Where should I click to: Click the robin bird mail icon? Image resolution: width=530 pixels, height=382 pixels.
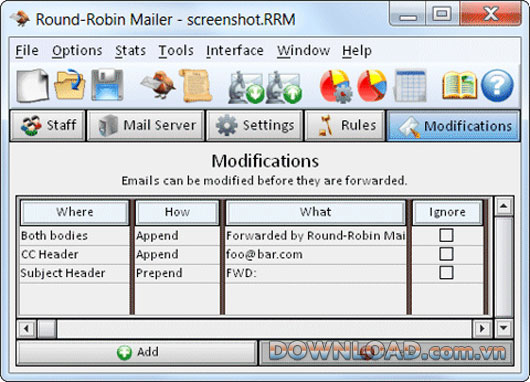[x=158, y=85]
